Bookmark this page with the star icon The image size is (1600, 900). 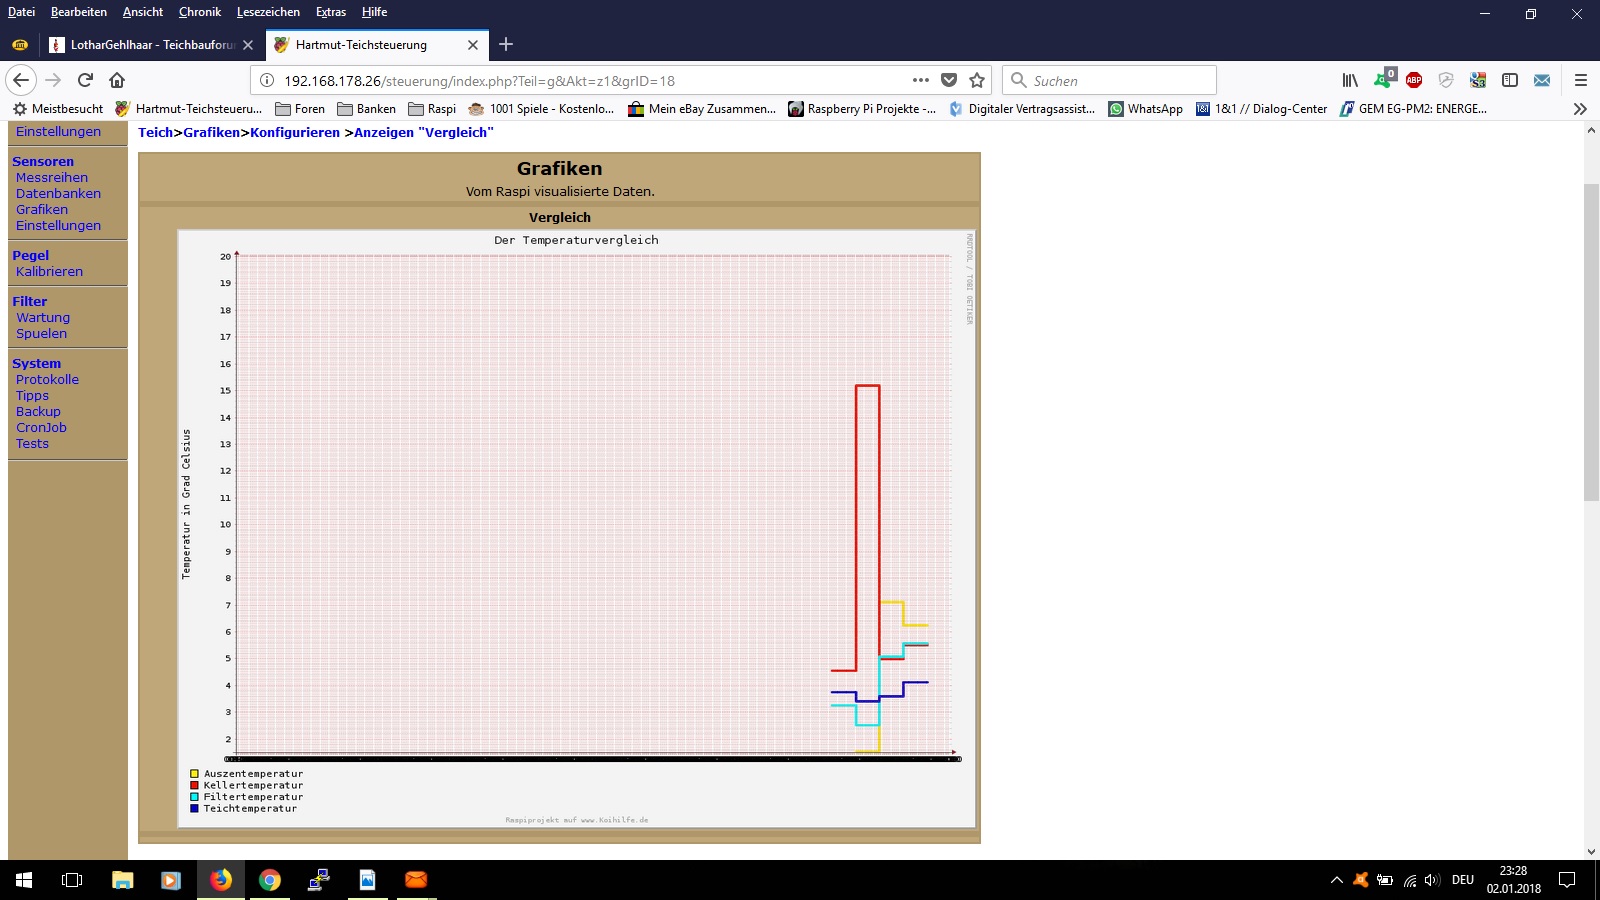tap(977, 80)
